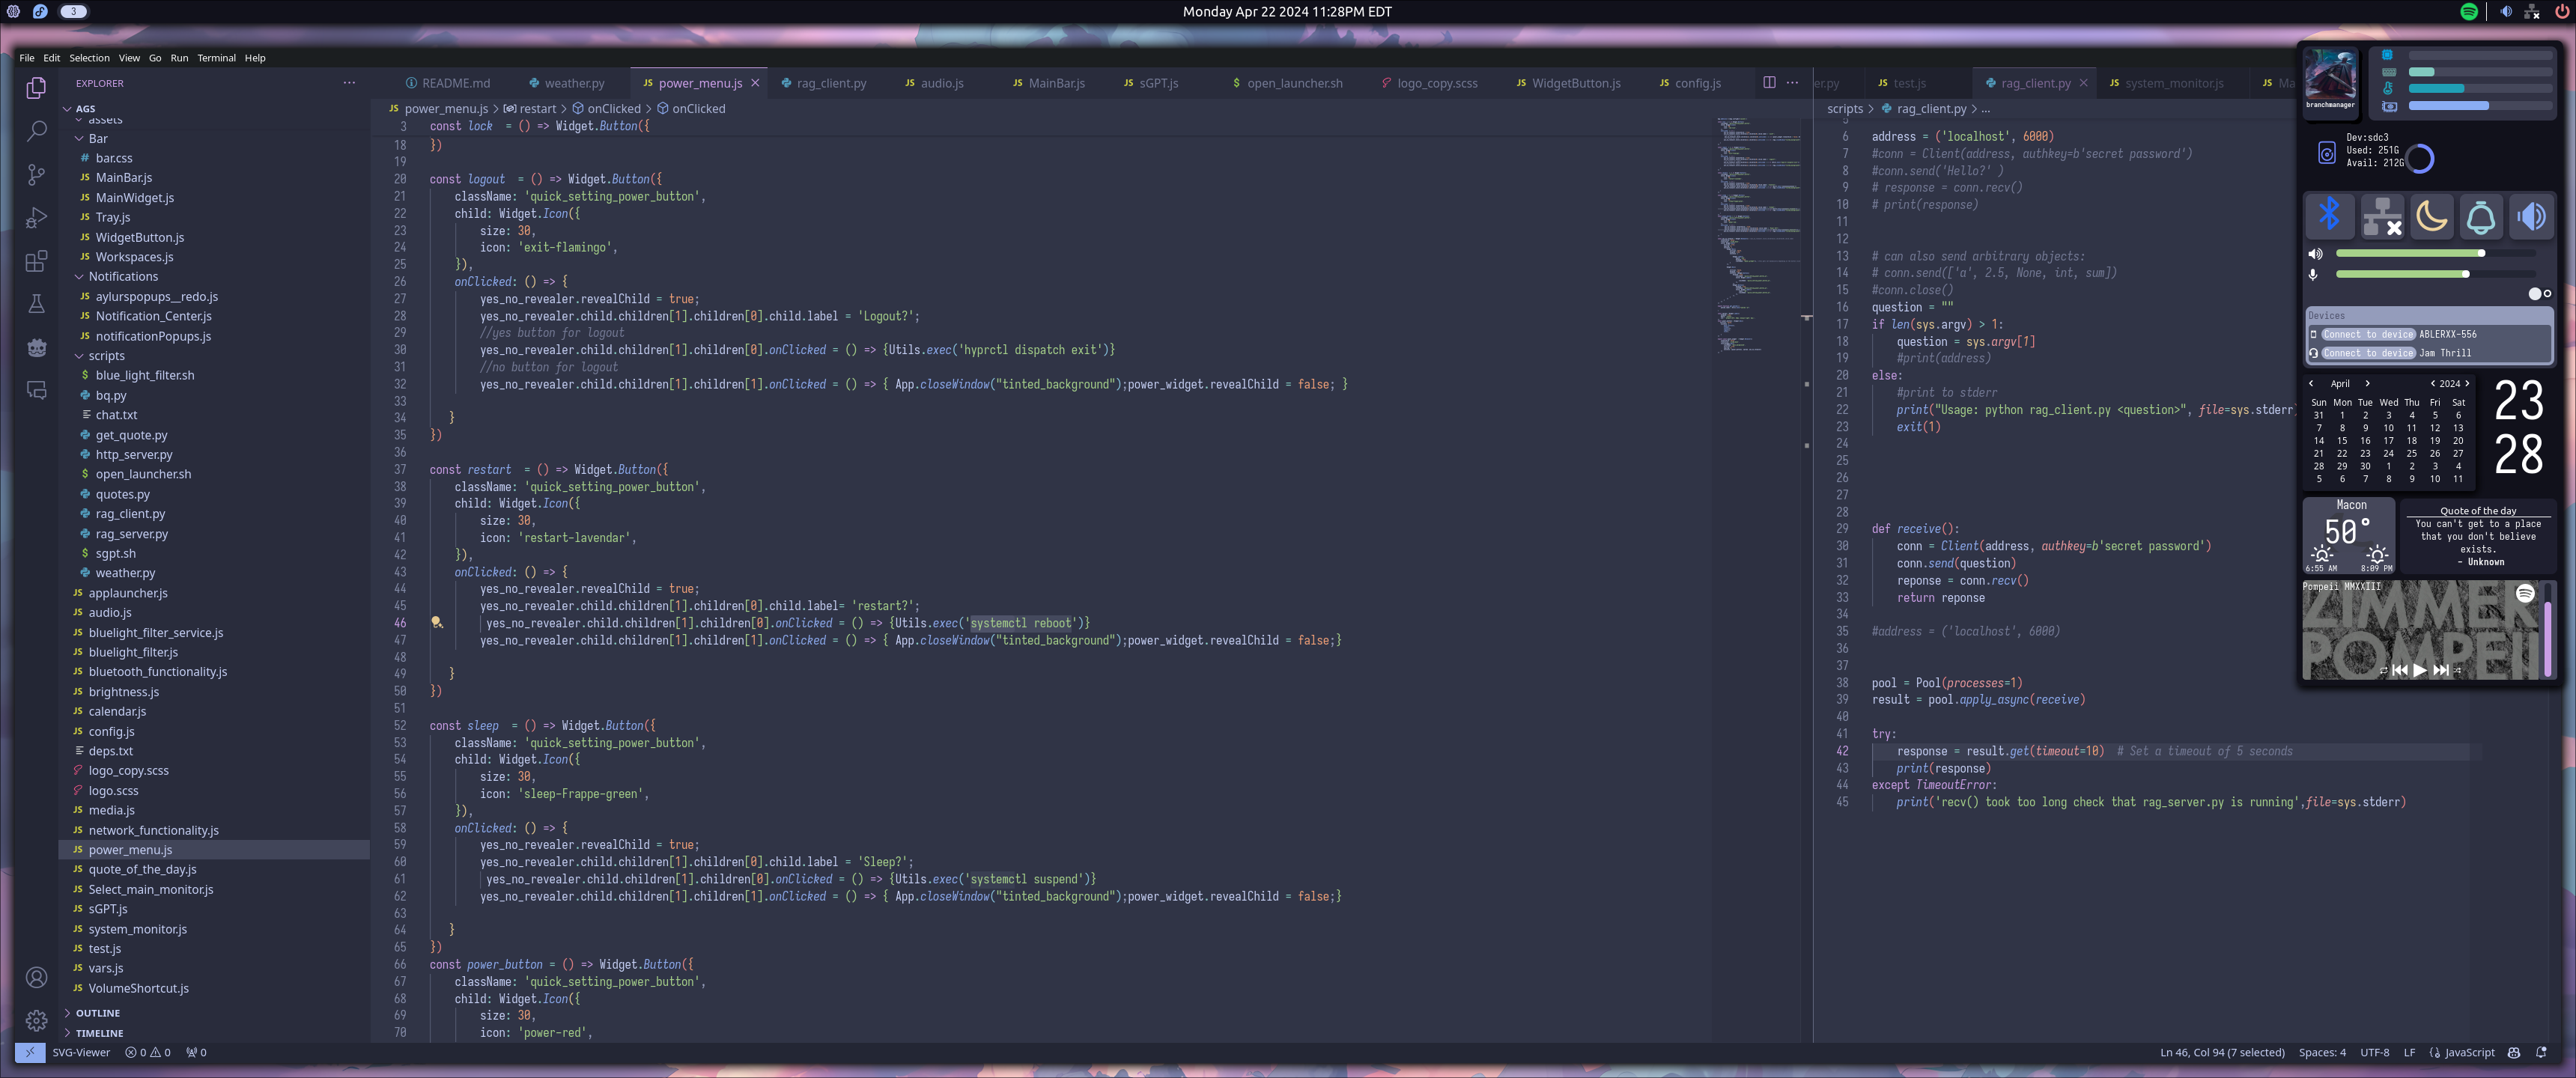Click the notifications bell in the status bar
Image resolution: width=2576 pixels, height=1078 pixels.
pos(2541,1052)
